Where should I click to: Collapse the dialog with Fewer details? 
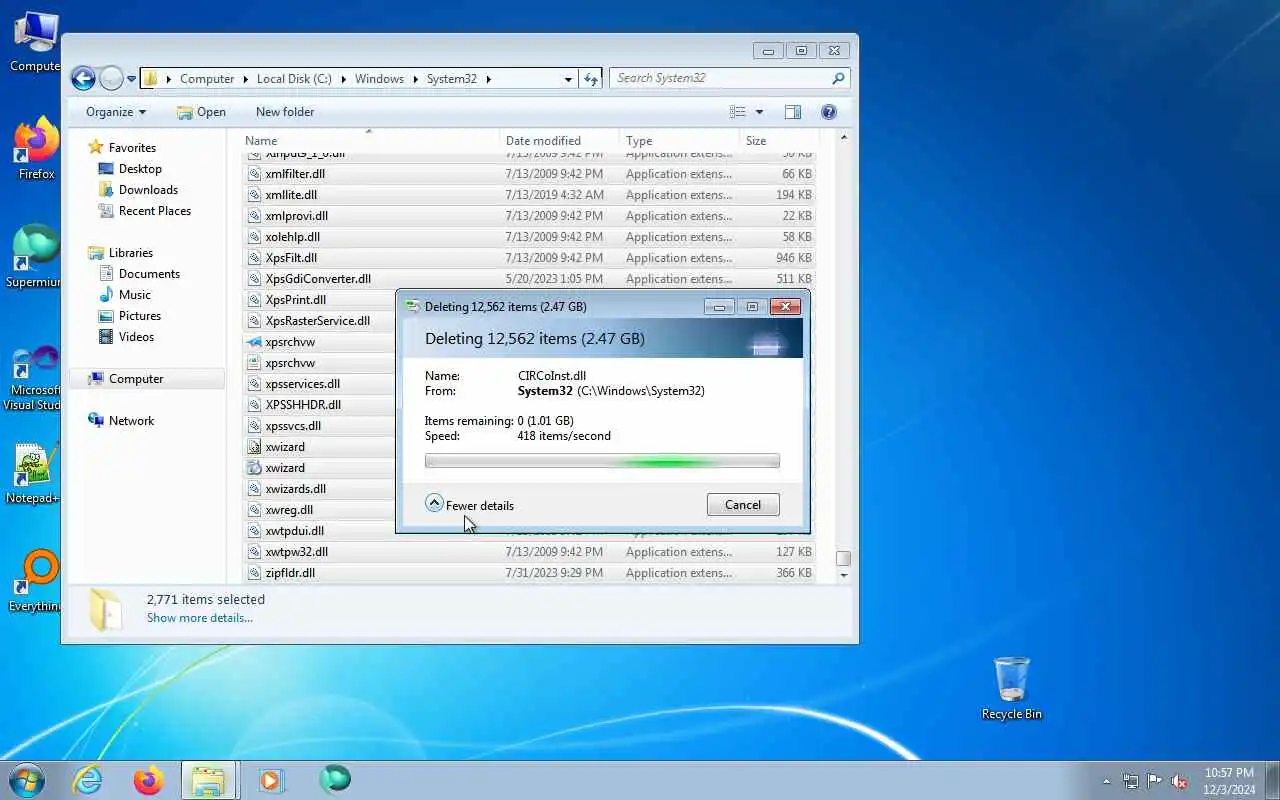pos(470,505)
